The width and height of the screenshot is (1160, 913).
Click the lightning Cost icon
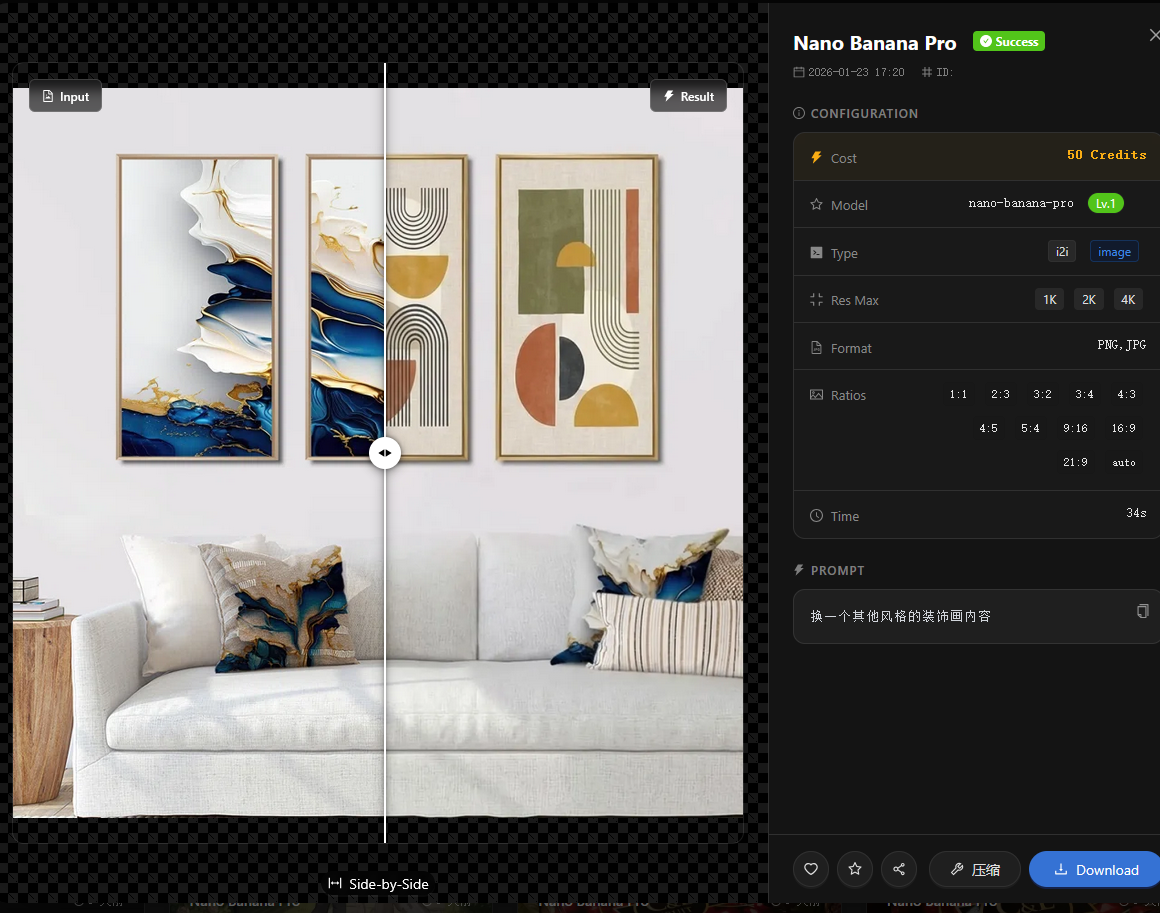coord(816,158)
